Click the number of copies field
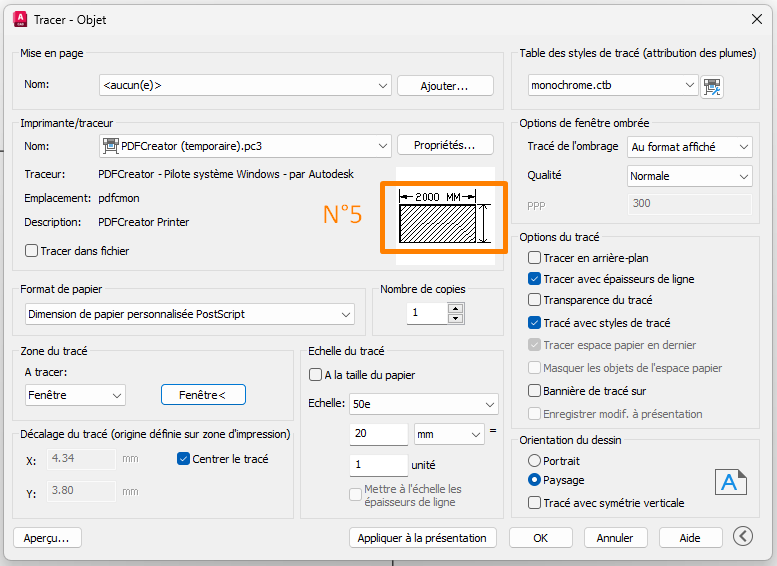This screenshot has width=777, height=566. click(427, 313)
